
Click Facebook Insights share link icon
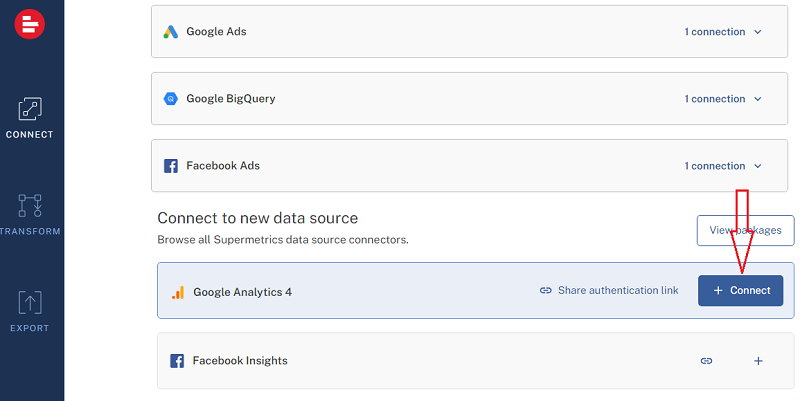point(706,361)
